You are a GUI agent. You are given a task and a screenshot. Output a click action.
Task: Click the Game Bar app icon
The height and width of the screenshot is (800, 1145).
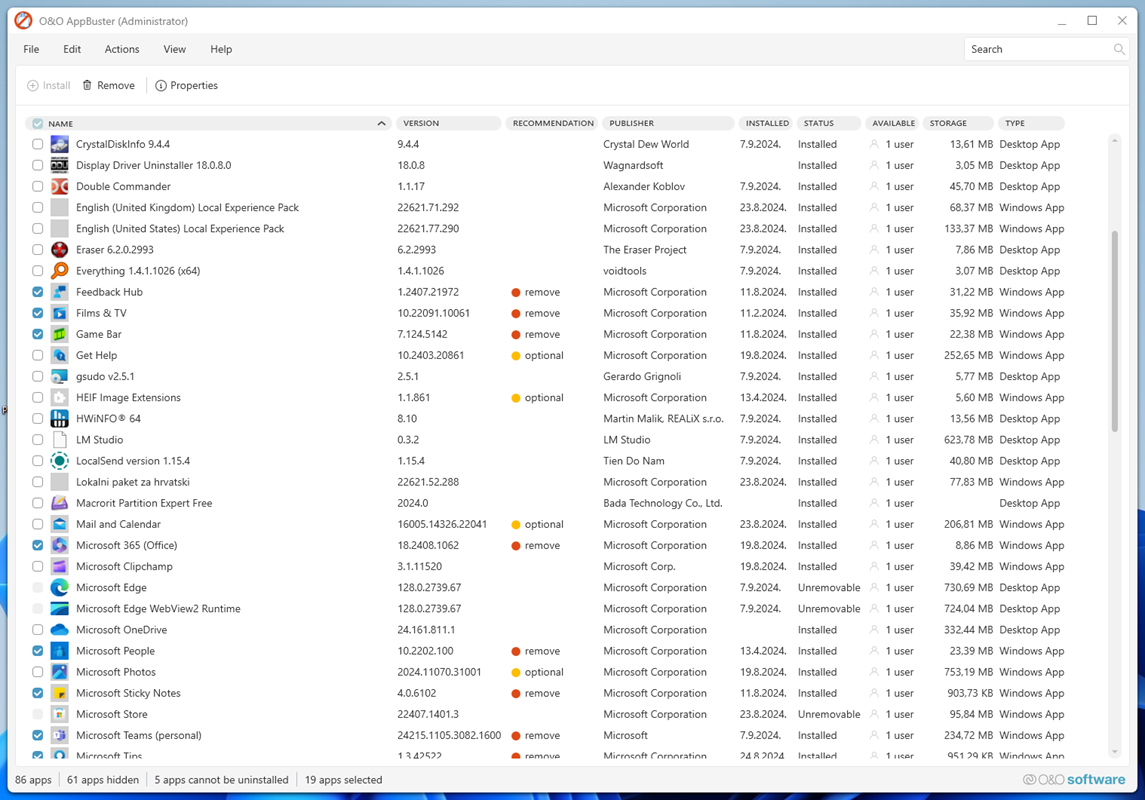(x=59, y=334)
